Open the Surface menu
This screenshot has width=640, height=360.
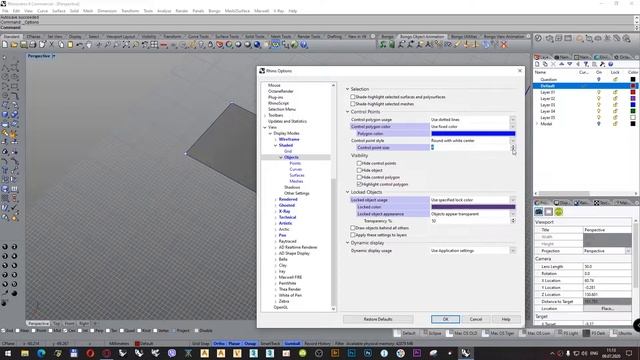tap(59, 11)
